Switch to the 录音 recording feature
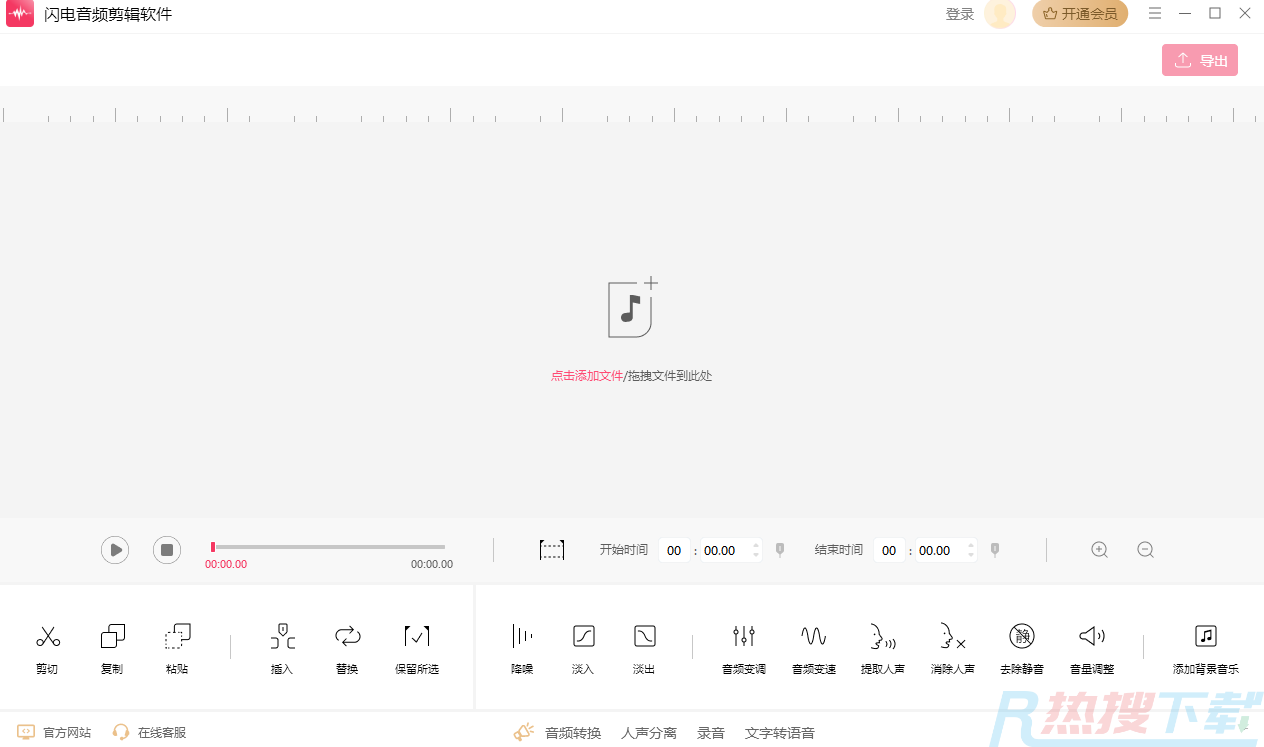Screen dimensions: 1264x747 coord(711,732)
